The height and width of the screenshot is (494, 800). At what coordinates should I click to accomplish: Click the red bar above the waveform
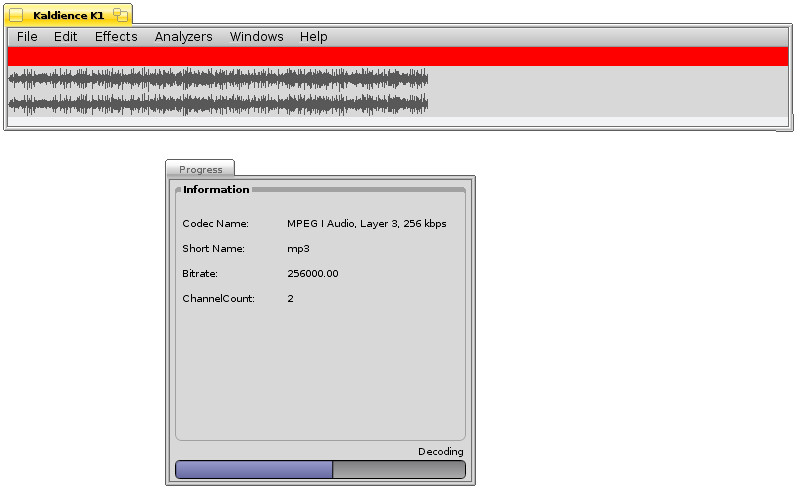click(398, 56)
